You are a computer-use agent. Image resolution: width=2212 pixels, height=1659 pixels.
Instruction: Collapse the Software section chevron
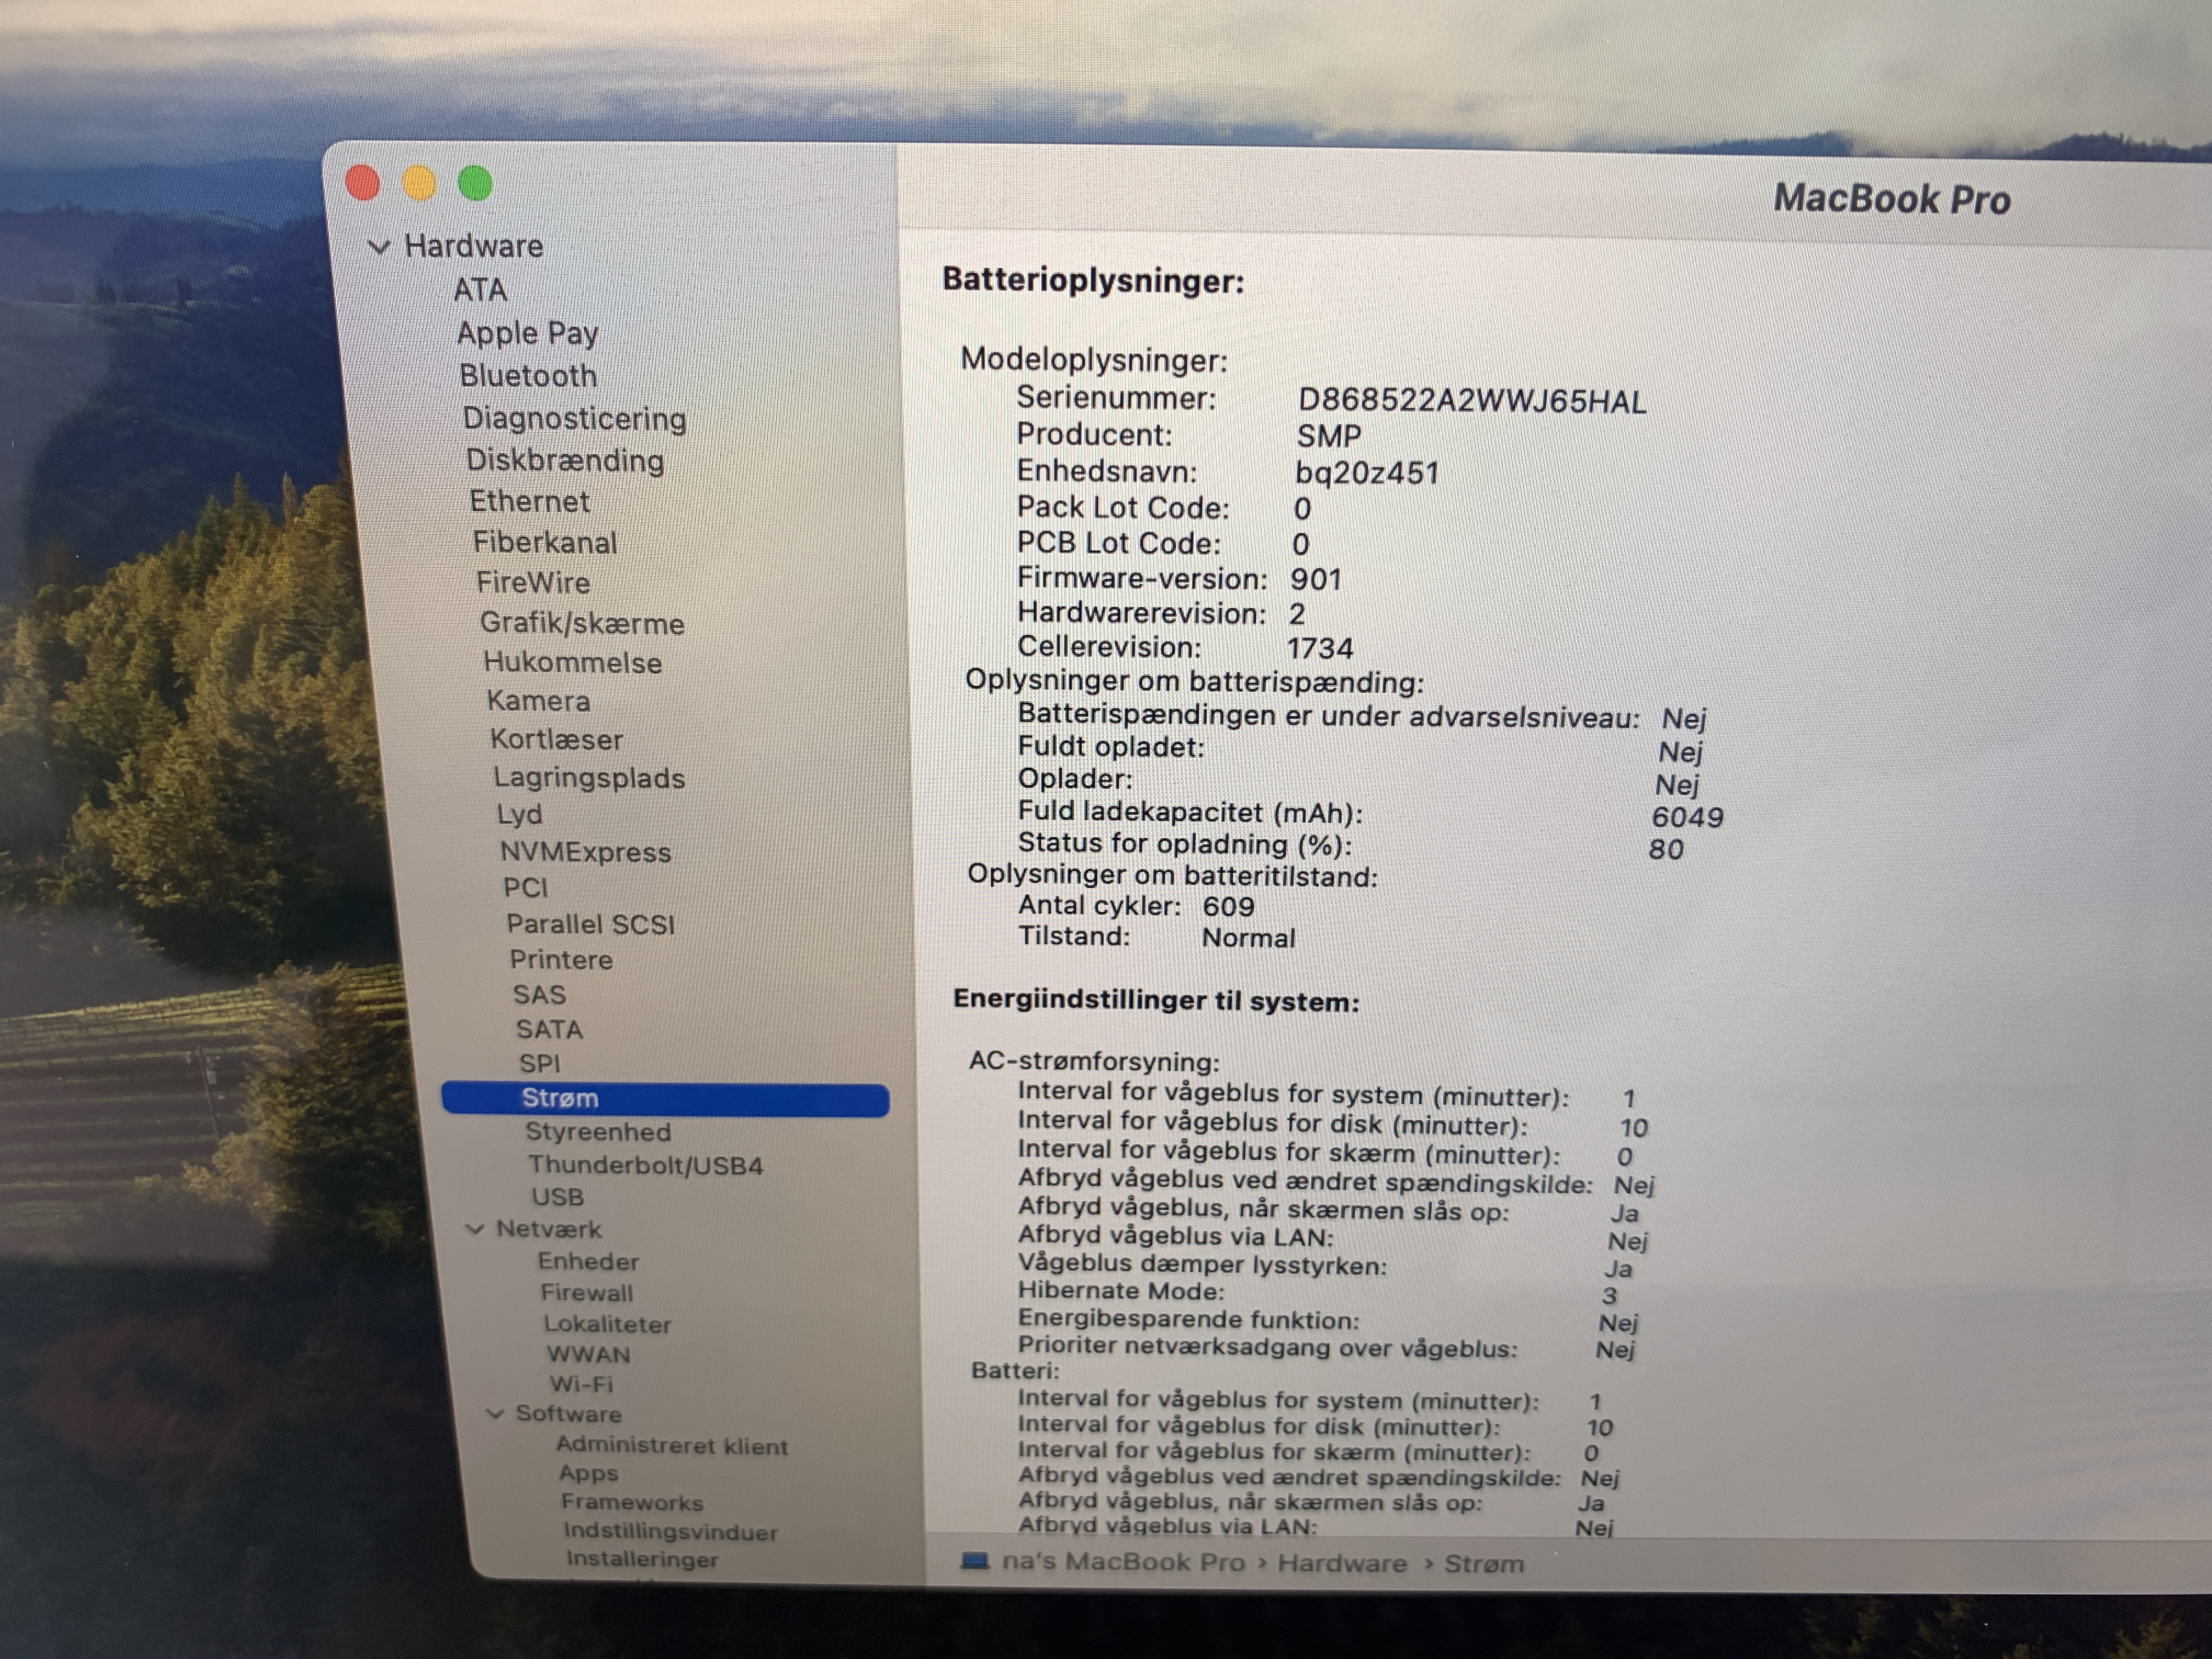click(495, 1413)
